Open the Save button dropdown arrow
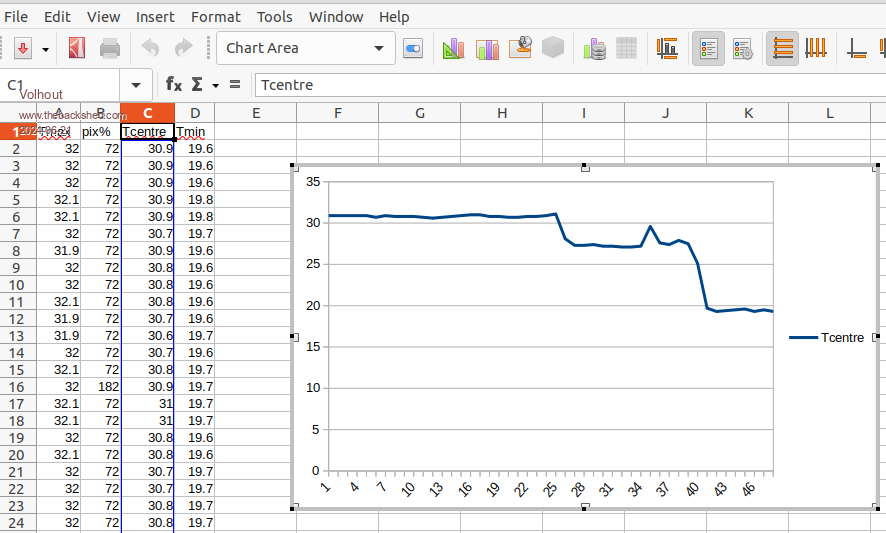The width and height of the screenshot is (886, 533). (x=45, y=48)
